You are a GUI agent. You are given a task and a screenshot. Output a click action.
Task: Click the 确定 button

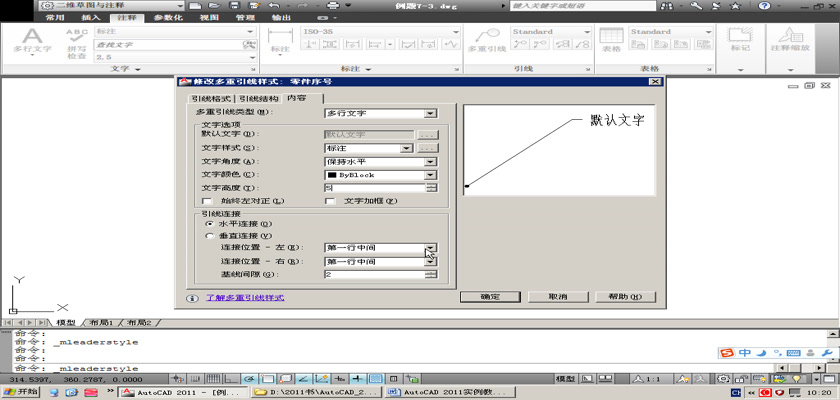tap(490, 297)
